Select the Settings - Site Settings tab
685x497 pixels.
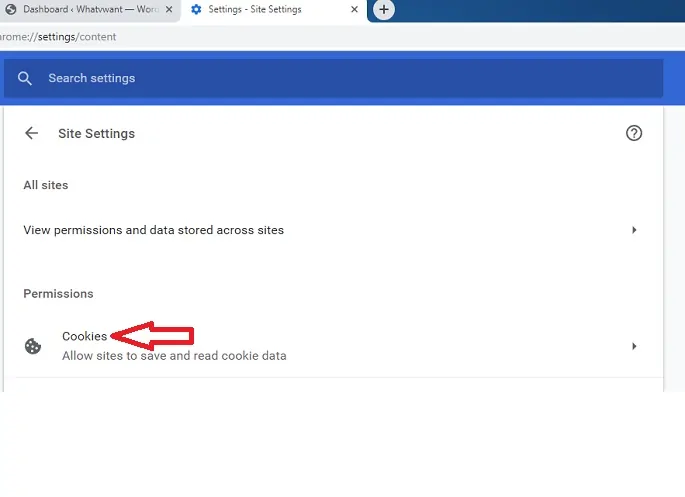pyautogui.click(x=270, y=10)
